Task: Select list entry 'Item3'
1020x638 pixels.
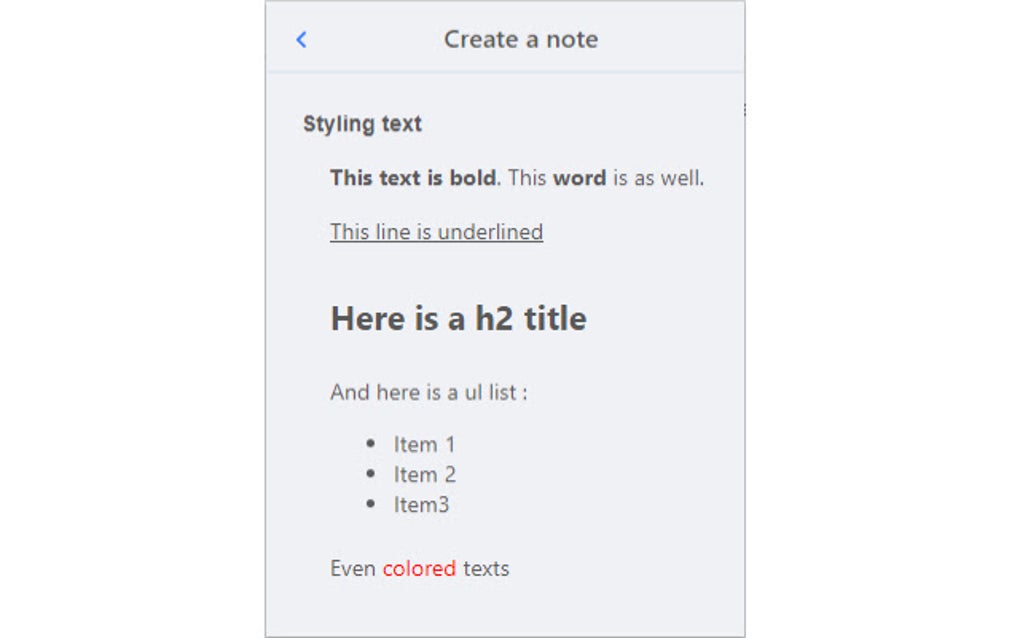Action: point(421,504)
